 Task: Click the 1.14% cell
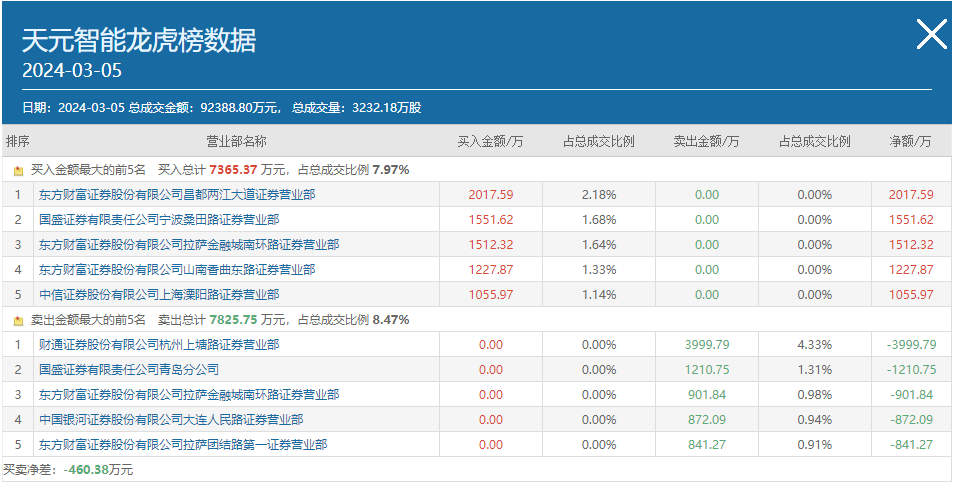pos(599,295)
